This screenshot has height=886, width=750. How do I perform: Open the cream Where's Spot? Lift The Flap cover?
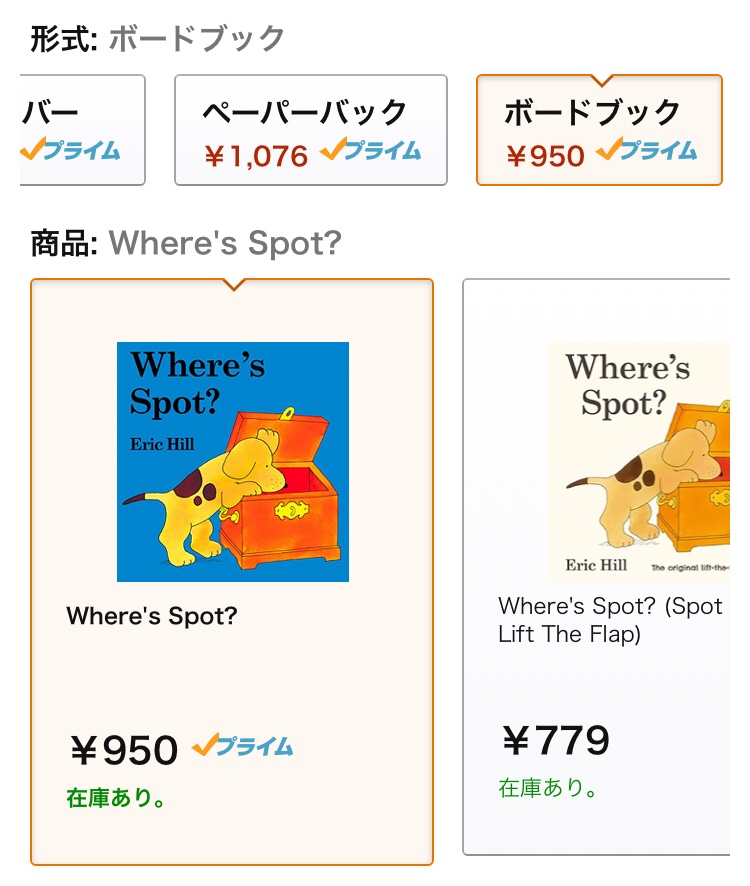639,462
